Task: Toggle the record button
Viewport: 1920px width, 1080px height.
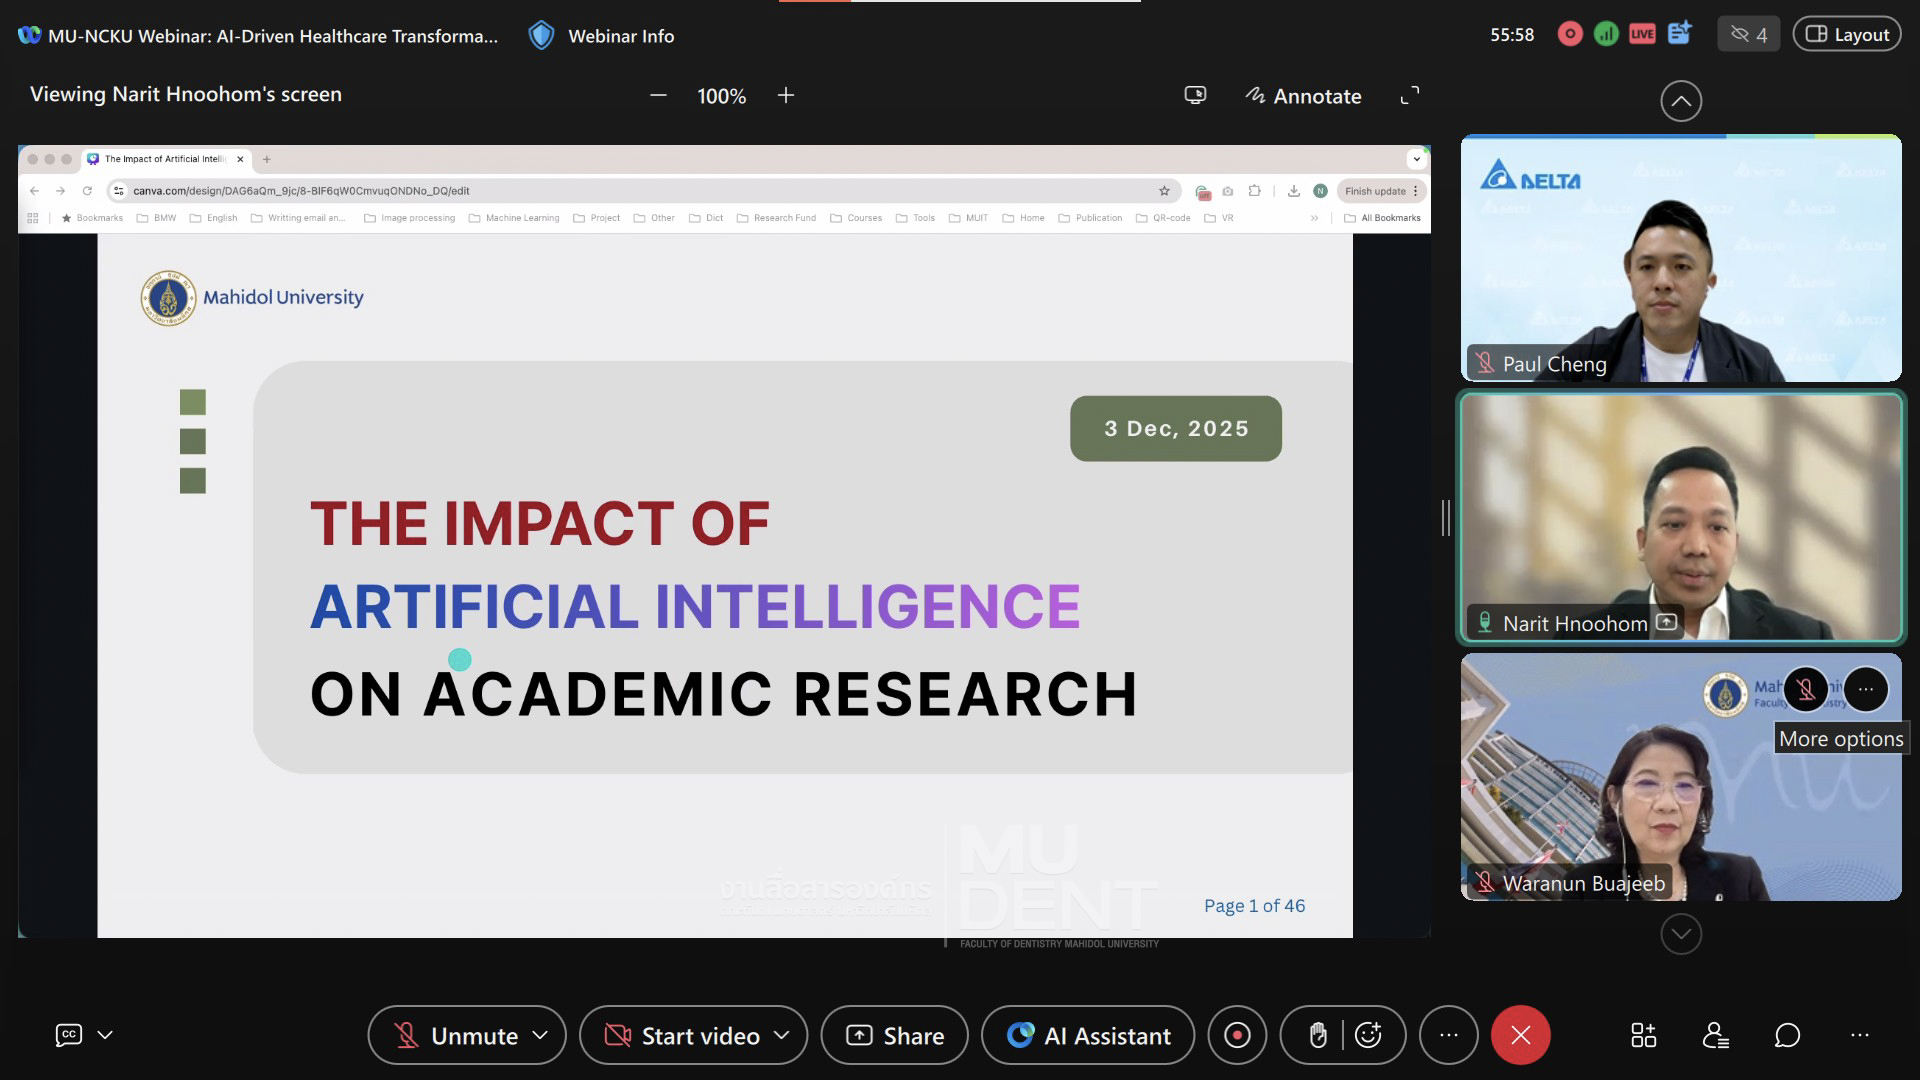Action: click(1237, 1036)
